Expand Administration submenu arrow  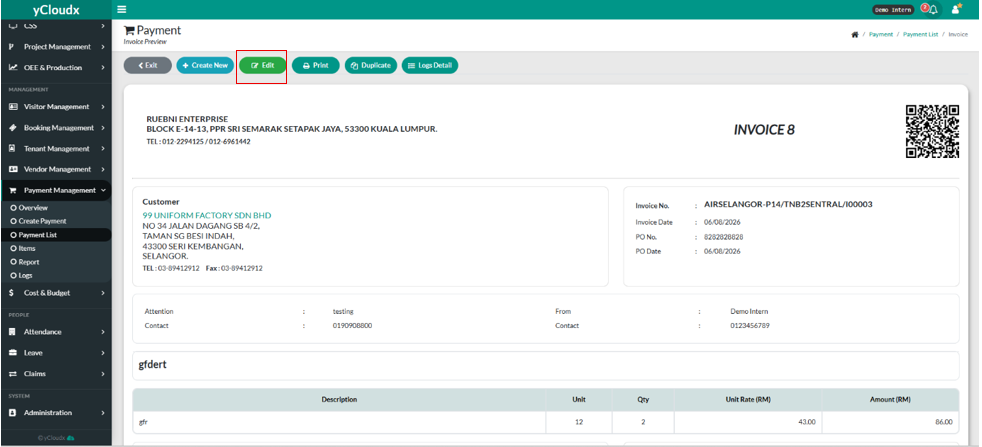tap(103, 413)
